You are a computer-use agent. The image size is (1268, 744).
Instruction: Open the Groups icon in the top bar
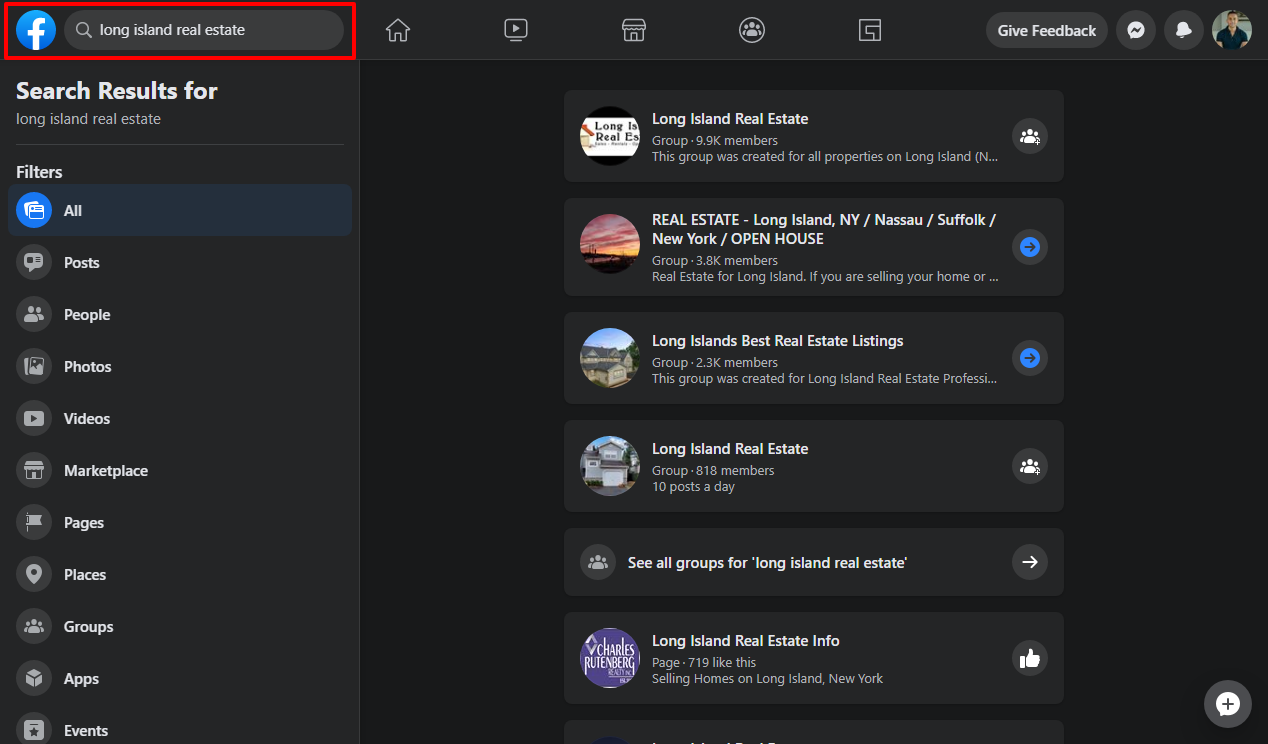click(752, 30)
